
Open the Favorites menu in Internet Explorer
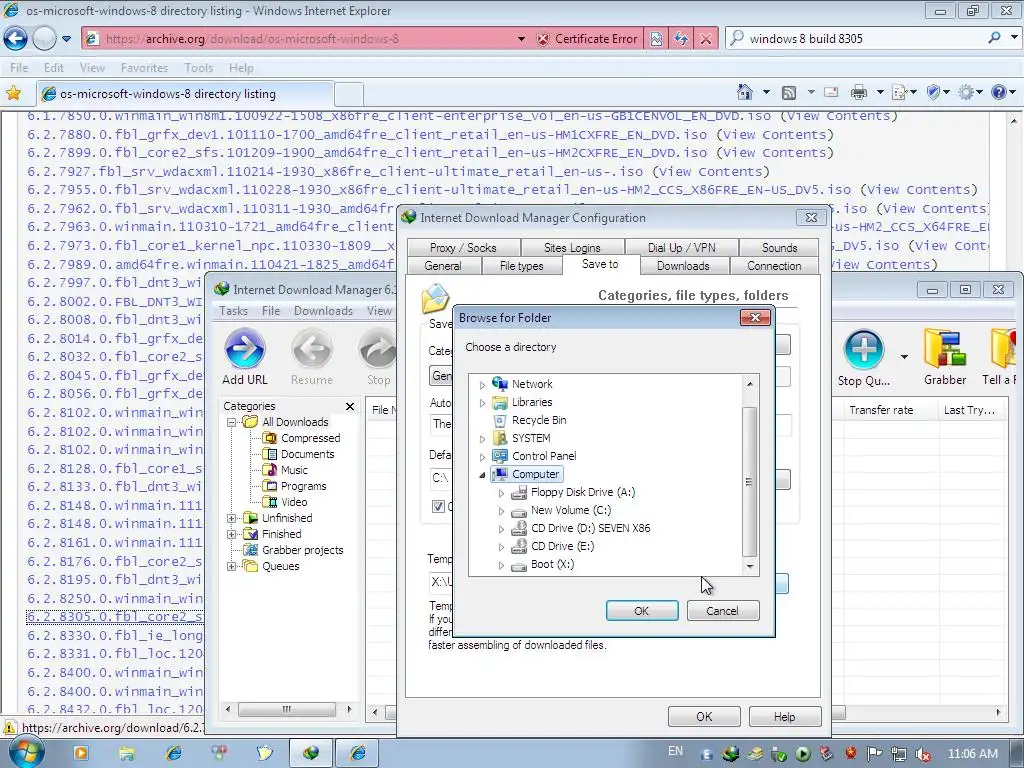coord(144,68)
